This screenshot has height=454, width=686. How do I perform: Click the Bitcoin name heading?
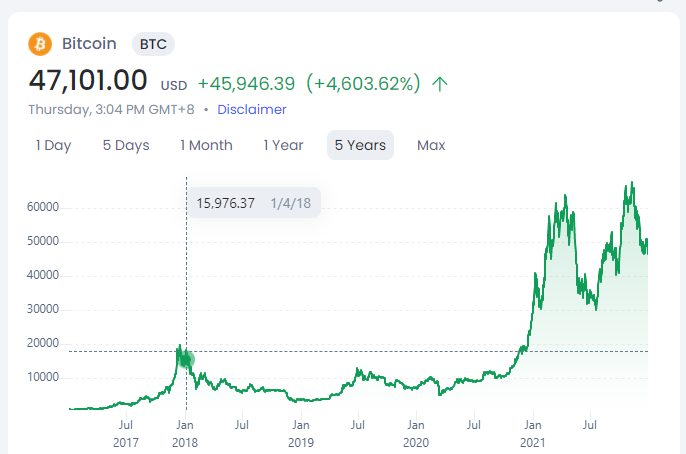(89, 44)
